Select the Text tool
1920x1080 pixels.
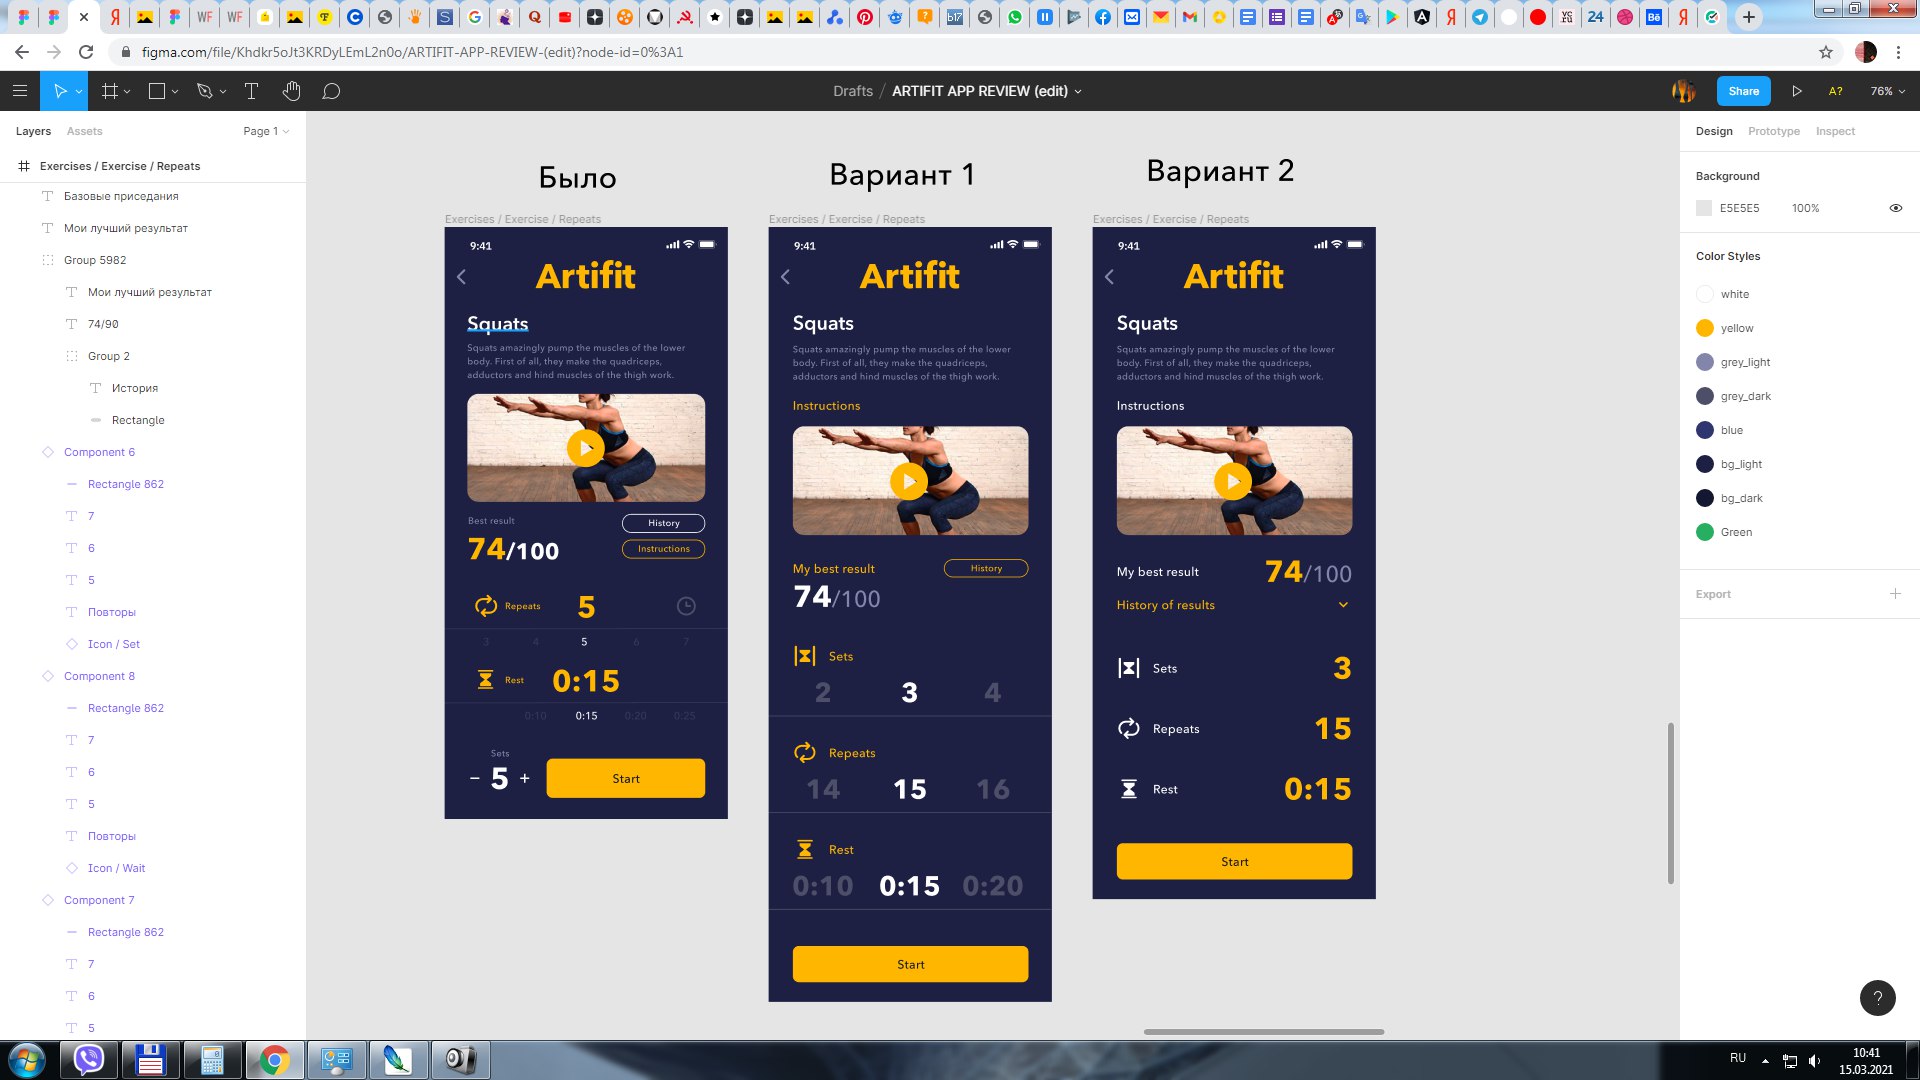coord(251,91)
